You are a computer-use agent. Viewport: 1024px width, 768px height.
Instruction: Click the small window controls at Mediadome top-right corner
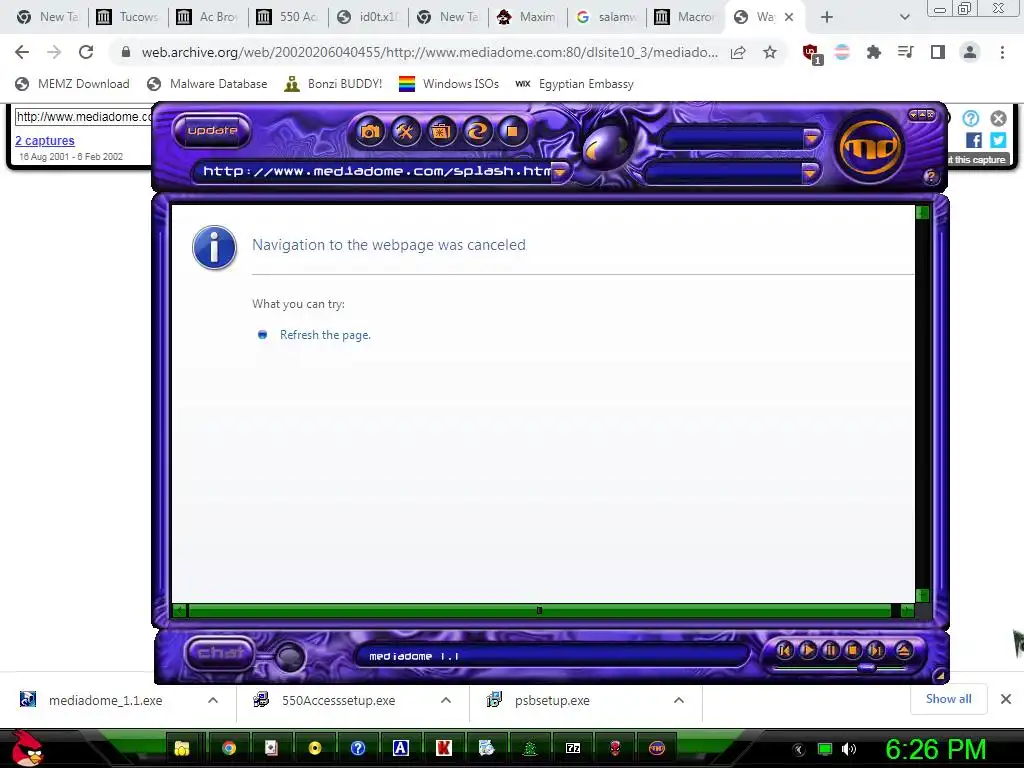(x=921, y=115)
